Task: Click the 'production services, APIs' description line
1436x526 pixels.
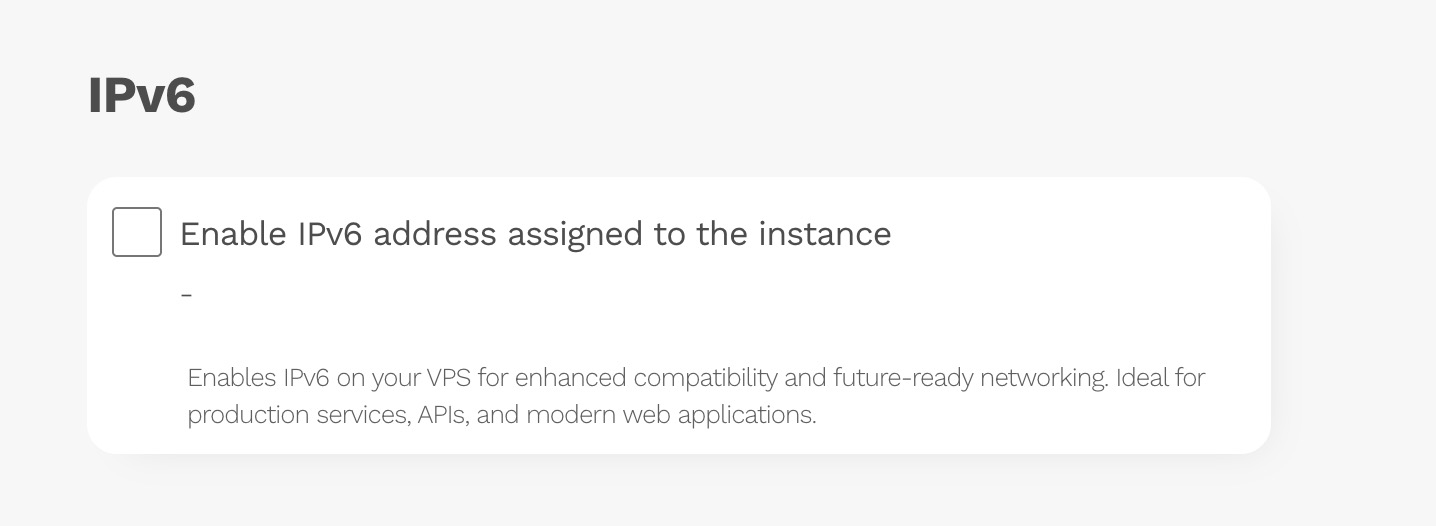Action: pos(501,414)
